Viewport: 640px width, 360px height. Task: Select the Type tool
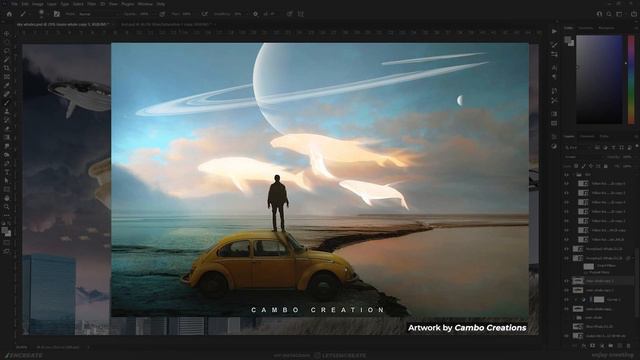7,172
